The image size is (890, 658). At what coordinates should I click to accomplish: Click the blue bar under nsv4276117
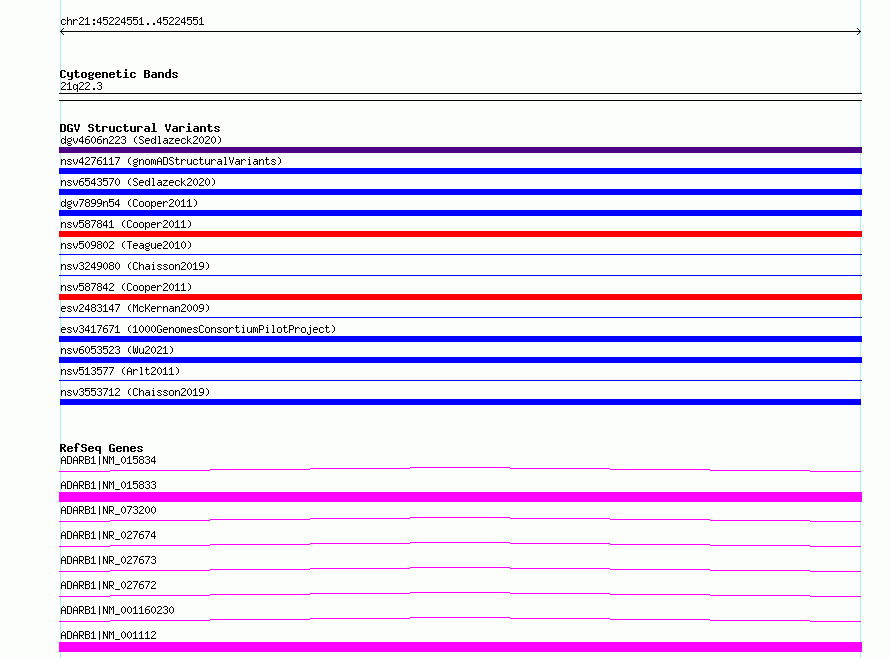coord(460,171)
